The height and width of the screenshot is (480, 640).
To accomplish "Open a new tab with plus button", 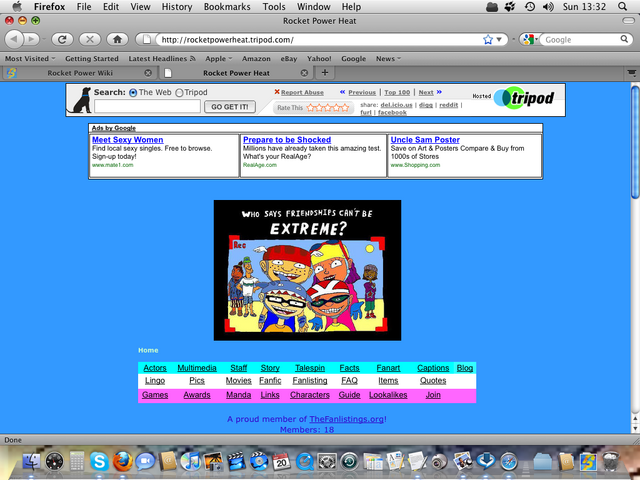I will point(324,73).
